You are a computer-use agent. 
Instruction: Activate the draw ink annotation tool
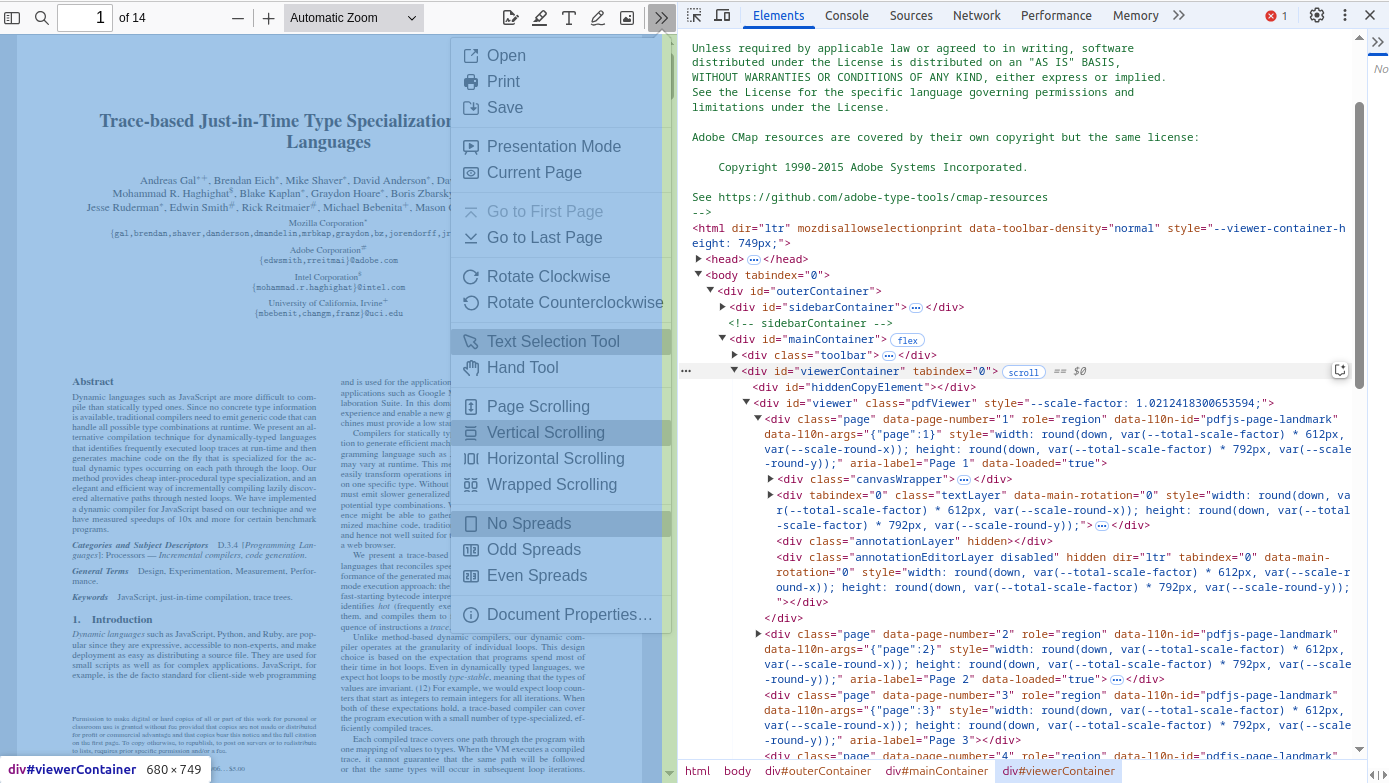point(598,18)
